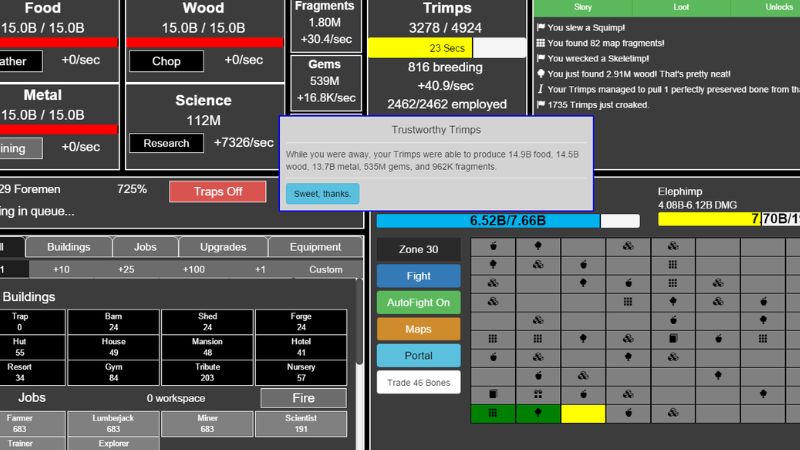Click the flag icon beside the Trimps croaked message

point(541,104)
